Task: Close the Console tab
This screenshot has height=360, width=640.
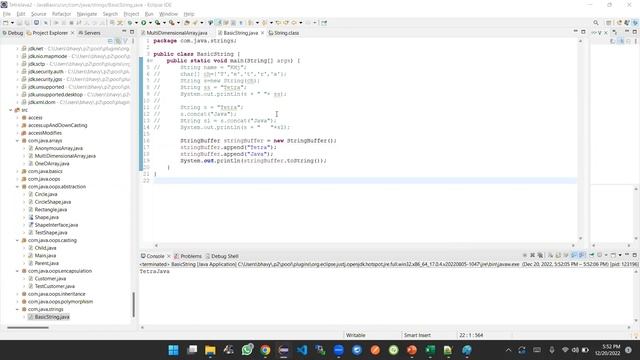Action: pos(169,256)
